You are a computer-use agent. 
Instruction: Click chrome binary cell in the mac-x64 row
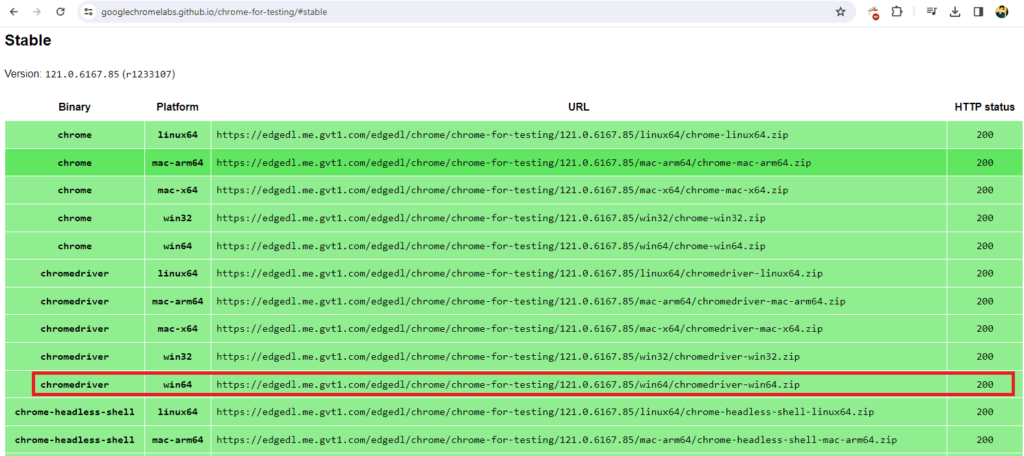coord(74,190)
